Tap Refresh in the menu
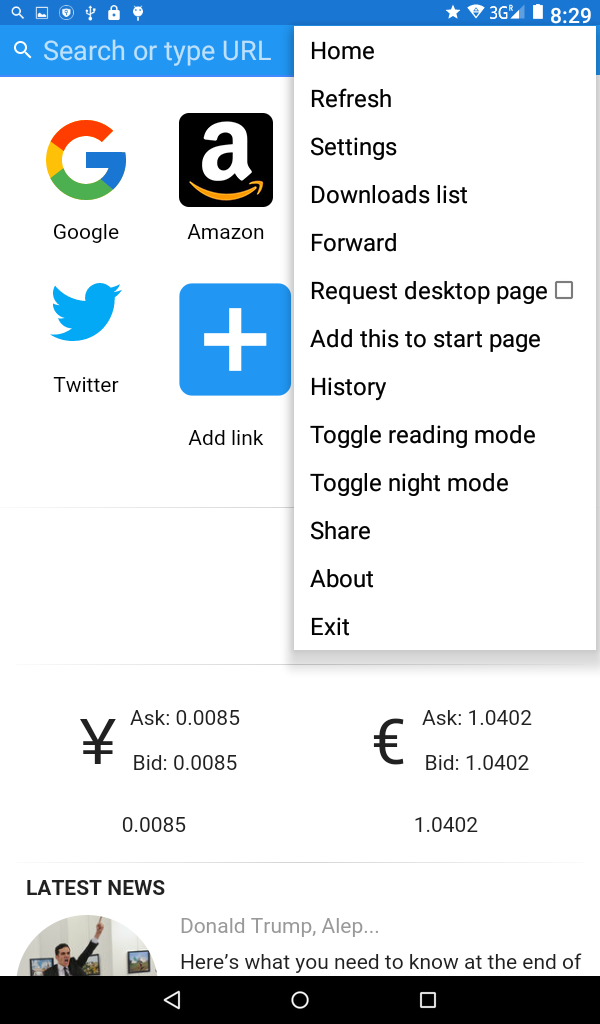 [351, 99]
